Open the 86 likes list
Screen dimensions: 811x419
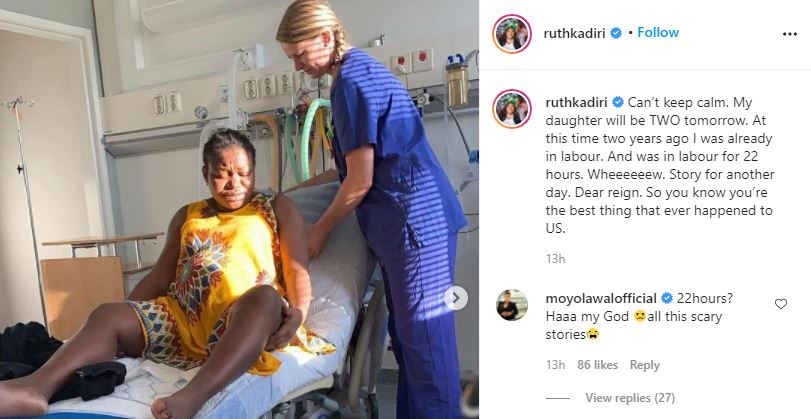pyautogui.click(x=597, y=365)
